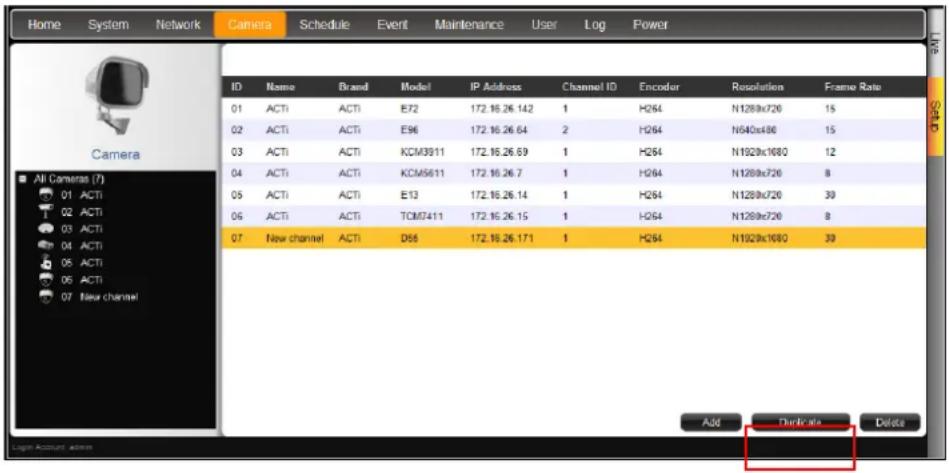The image size is (949, 473).
Task: Collapse the All Cameras (7) tree node
Action: tap(23, 180)
